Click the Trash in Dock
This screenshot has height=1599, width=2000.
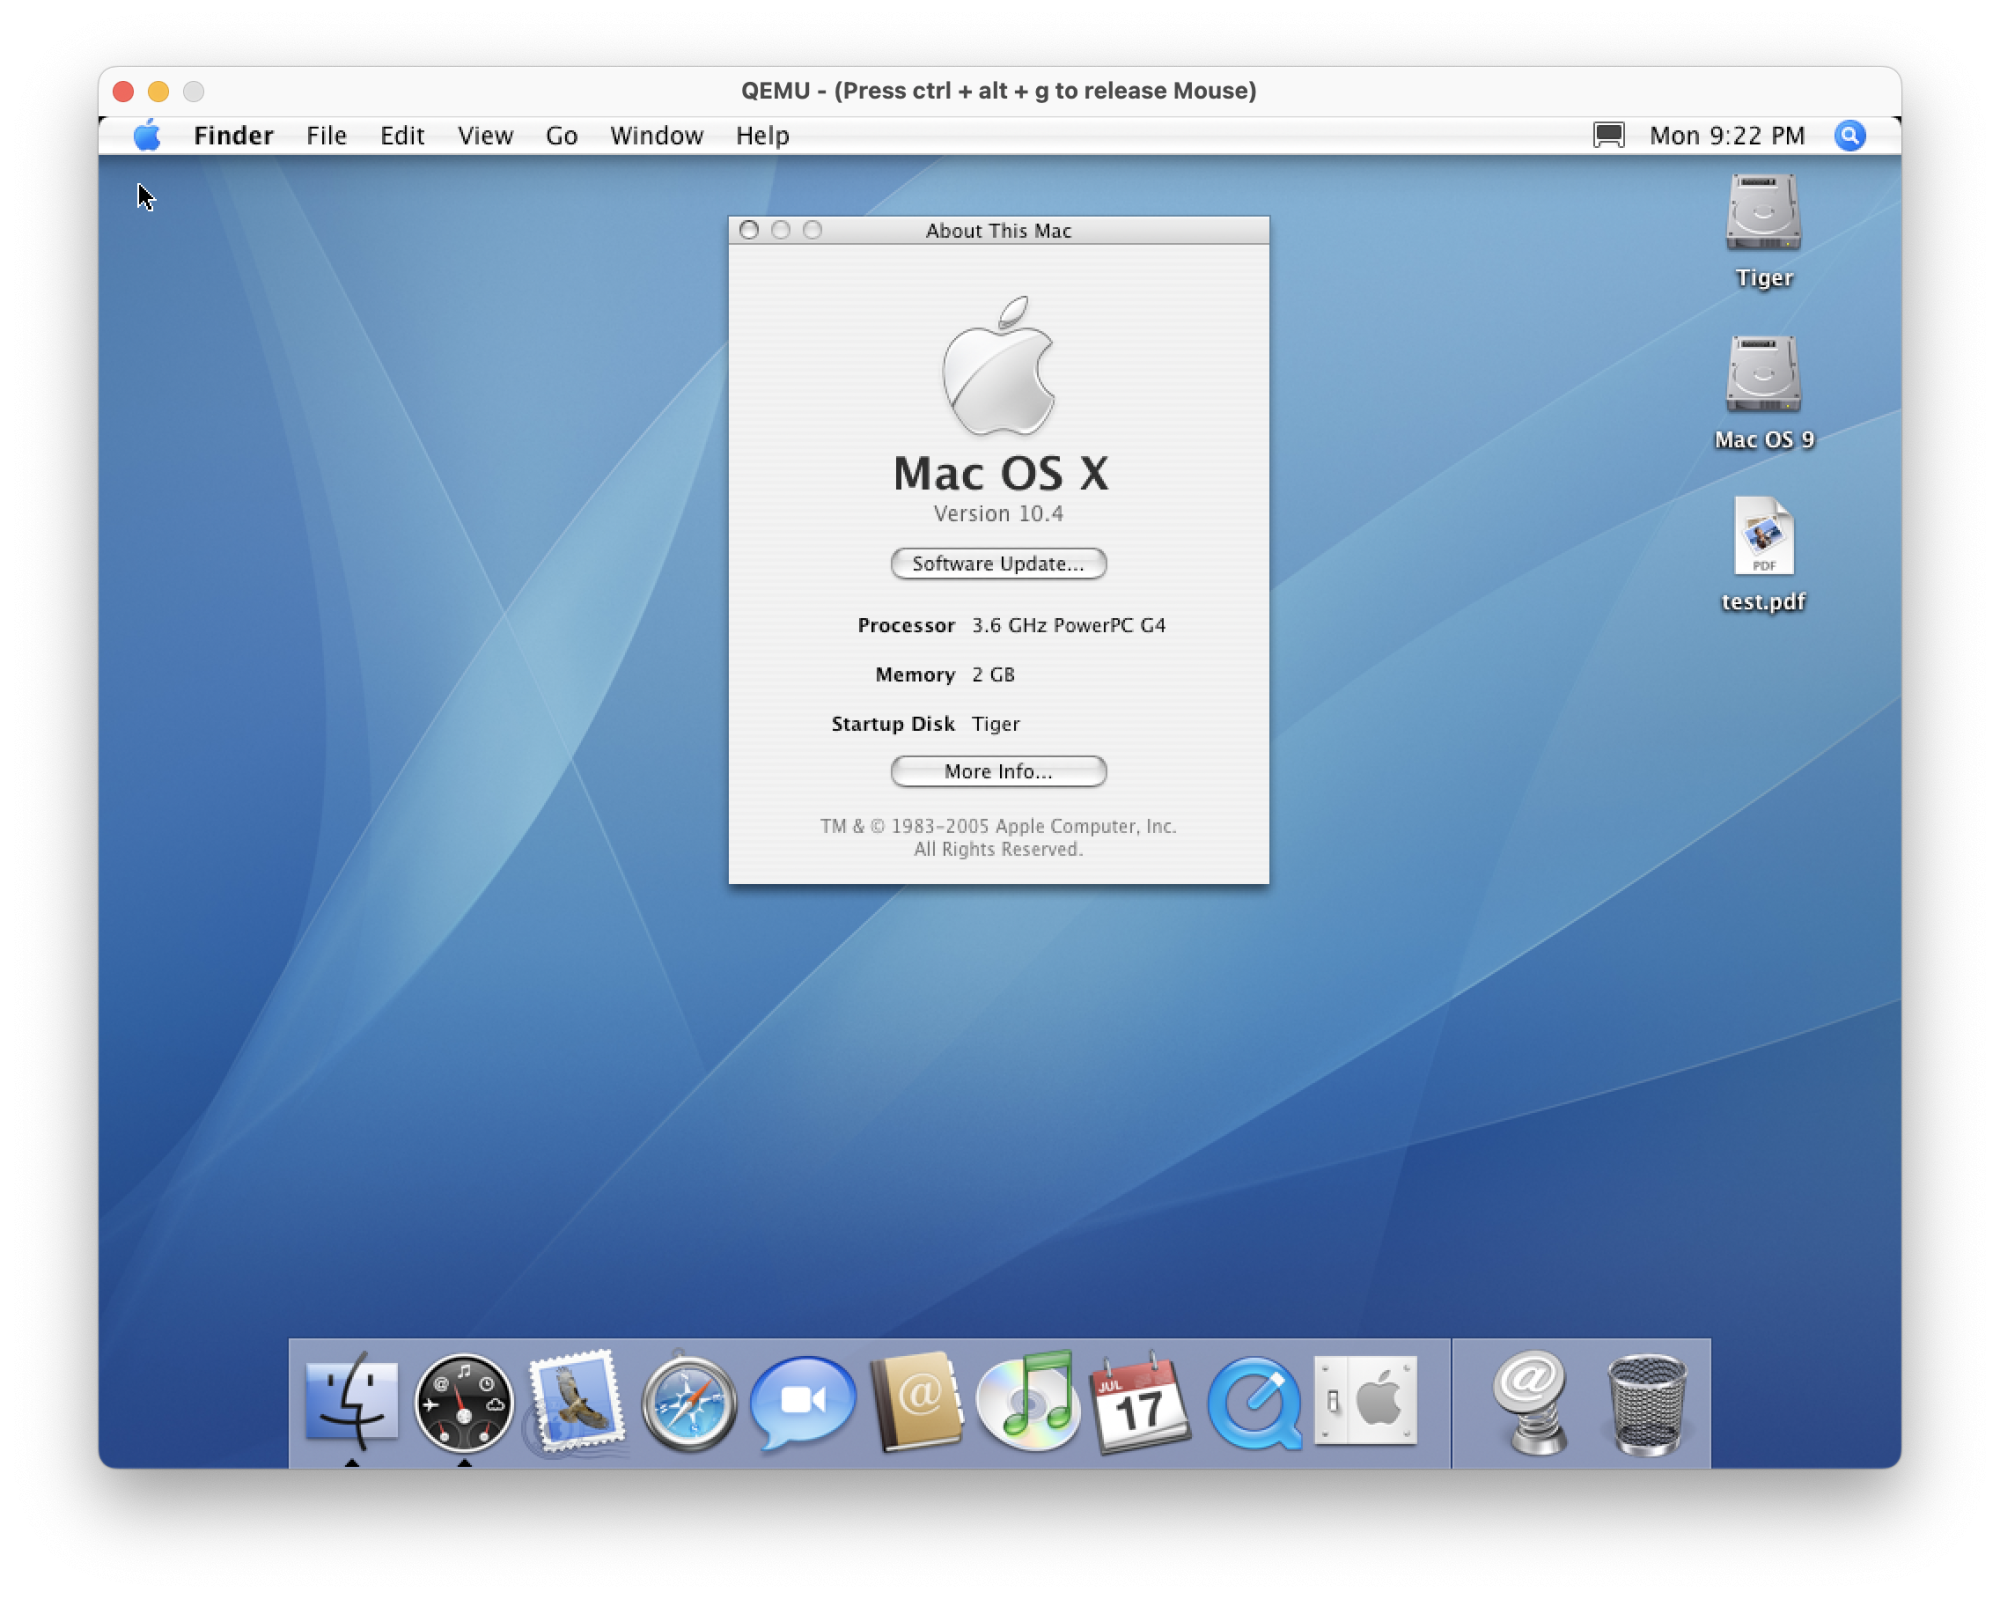click(x=1646, y=1402)
